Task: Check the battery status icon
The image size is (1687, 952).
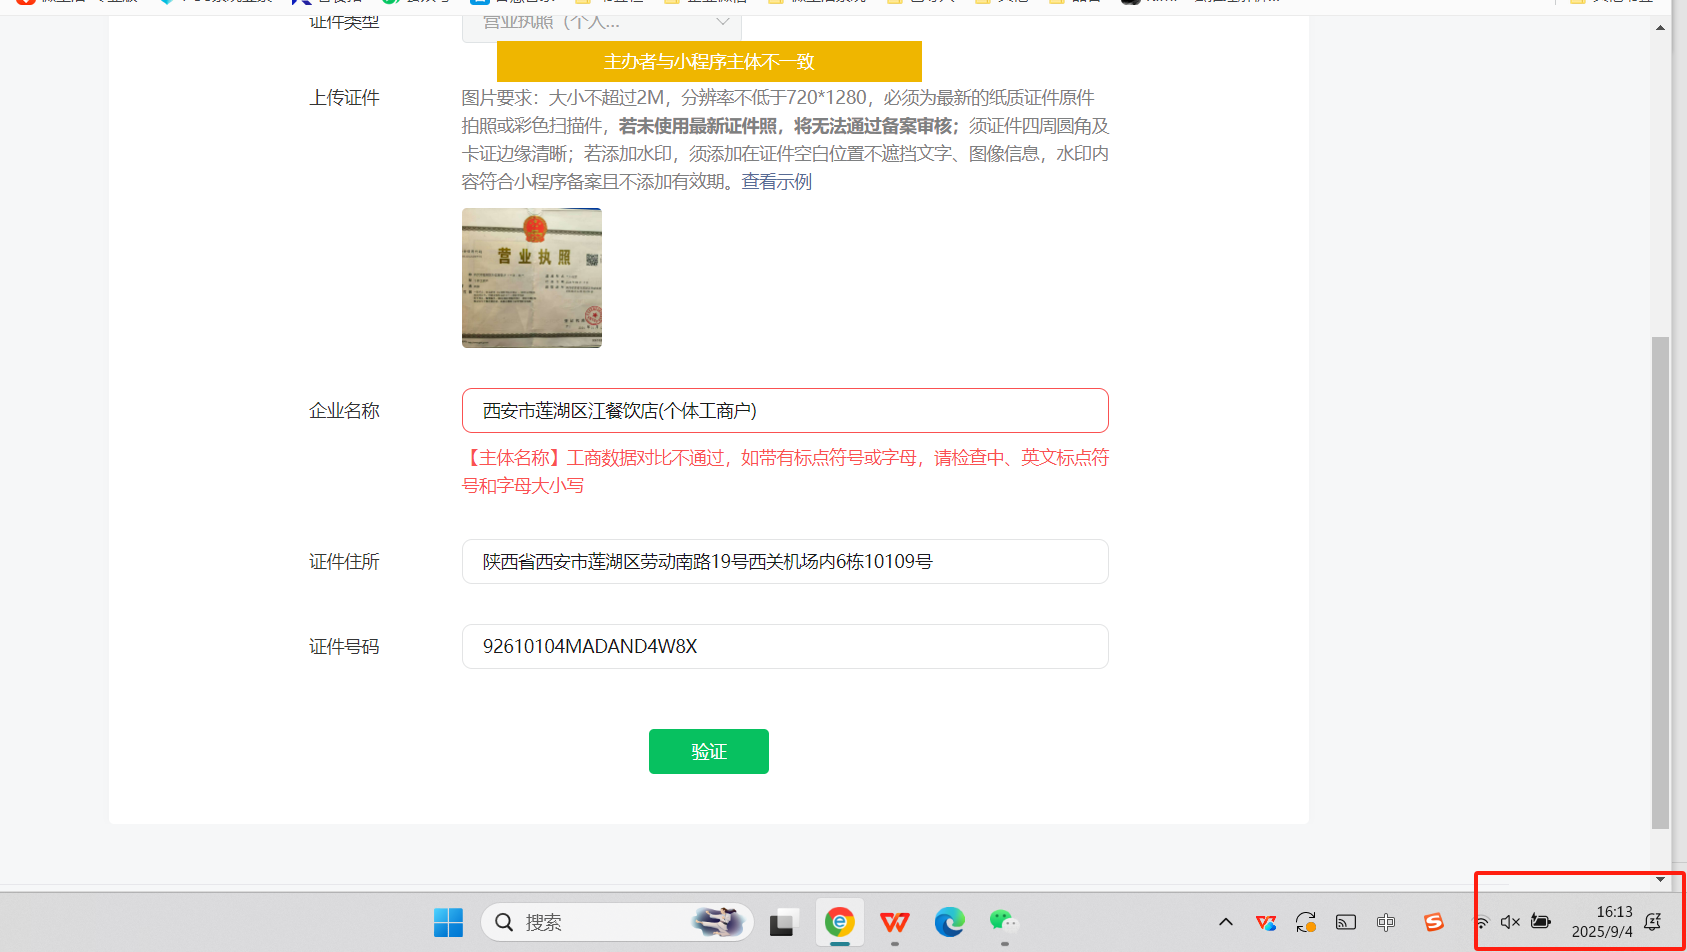Action: pyautogui.click(x=1541, y=922)
